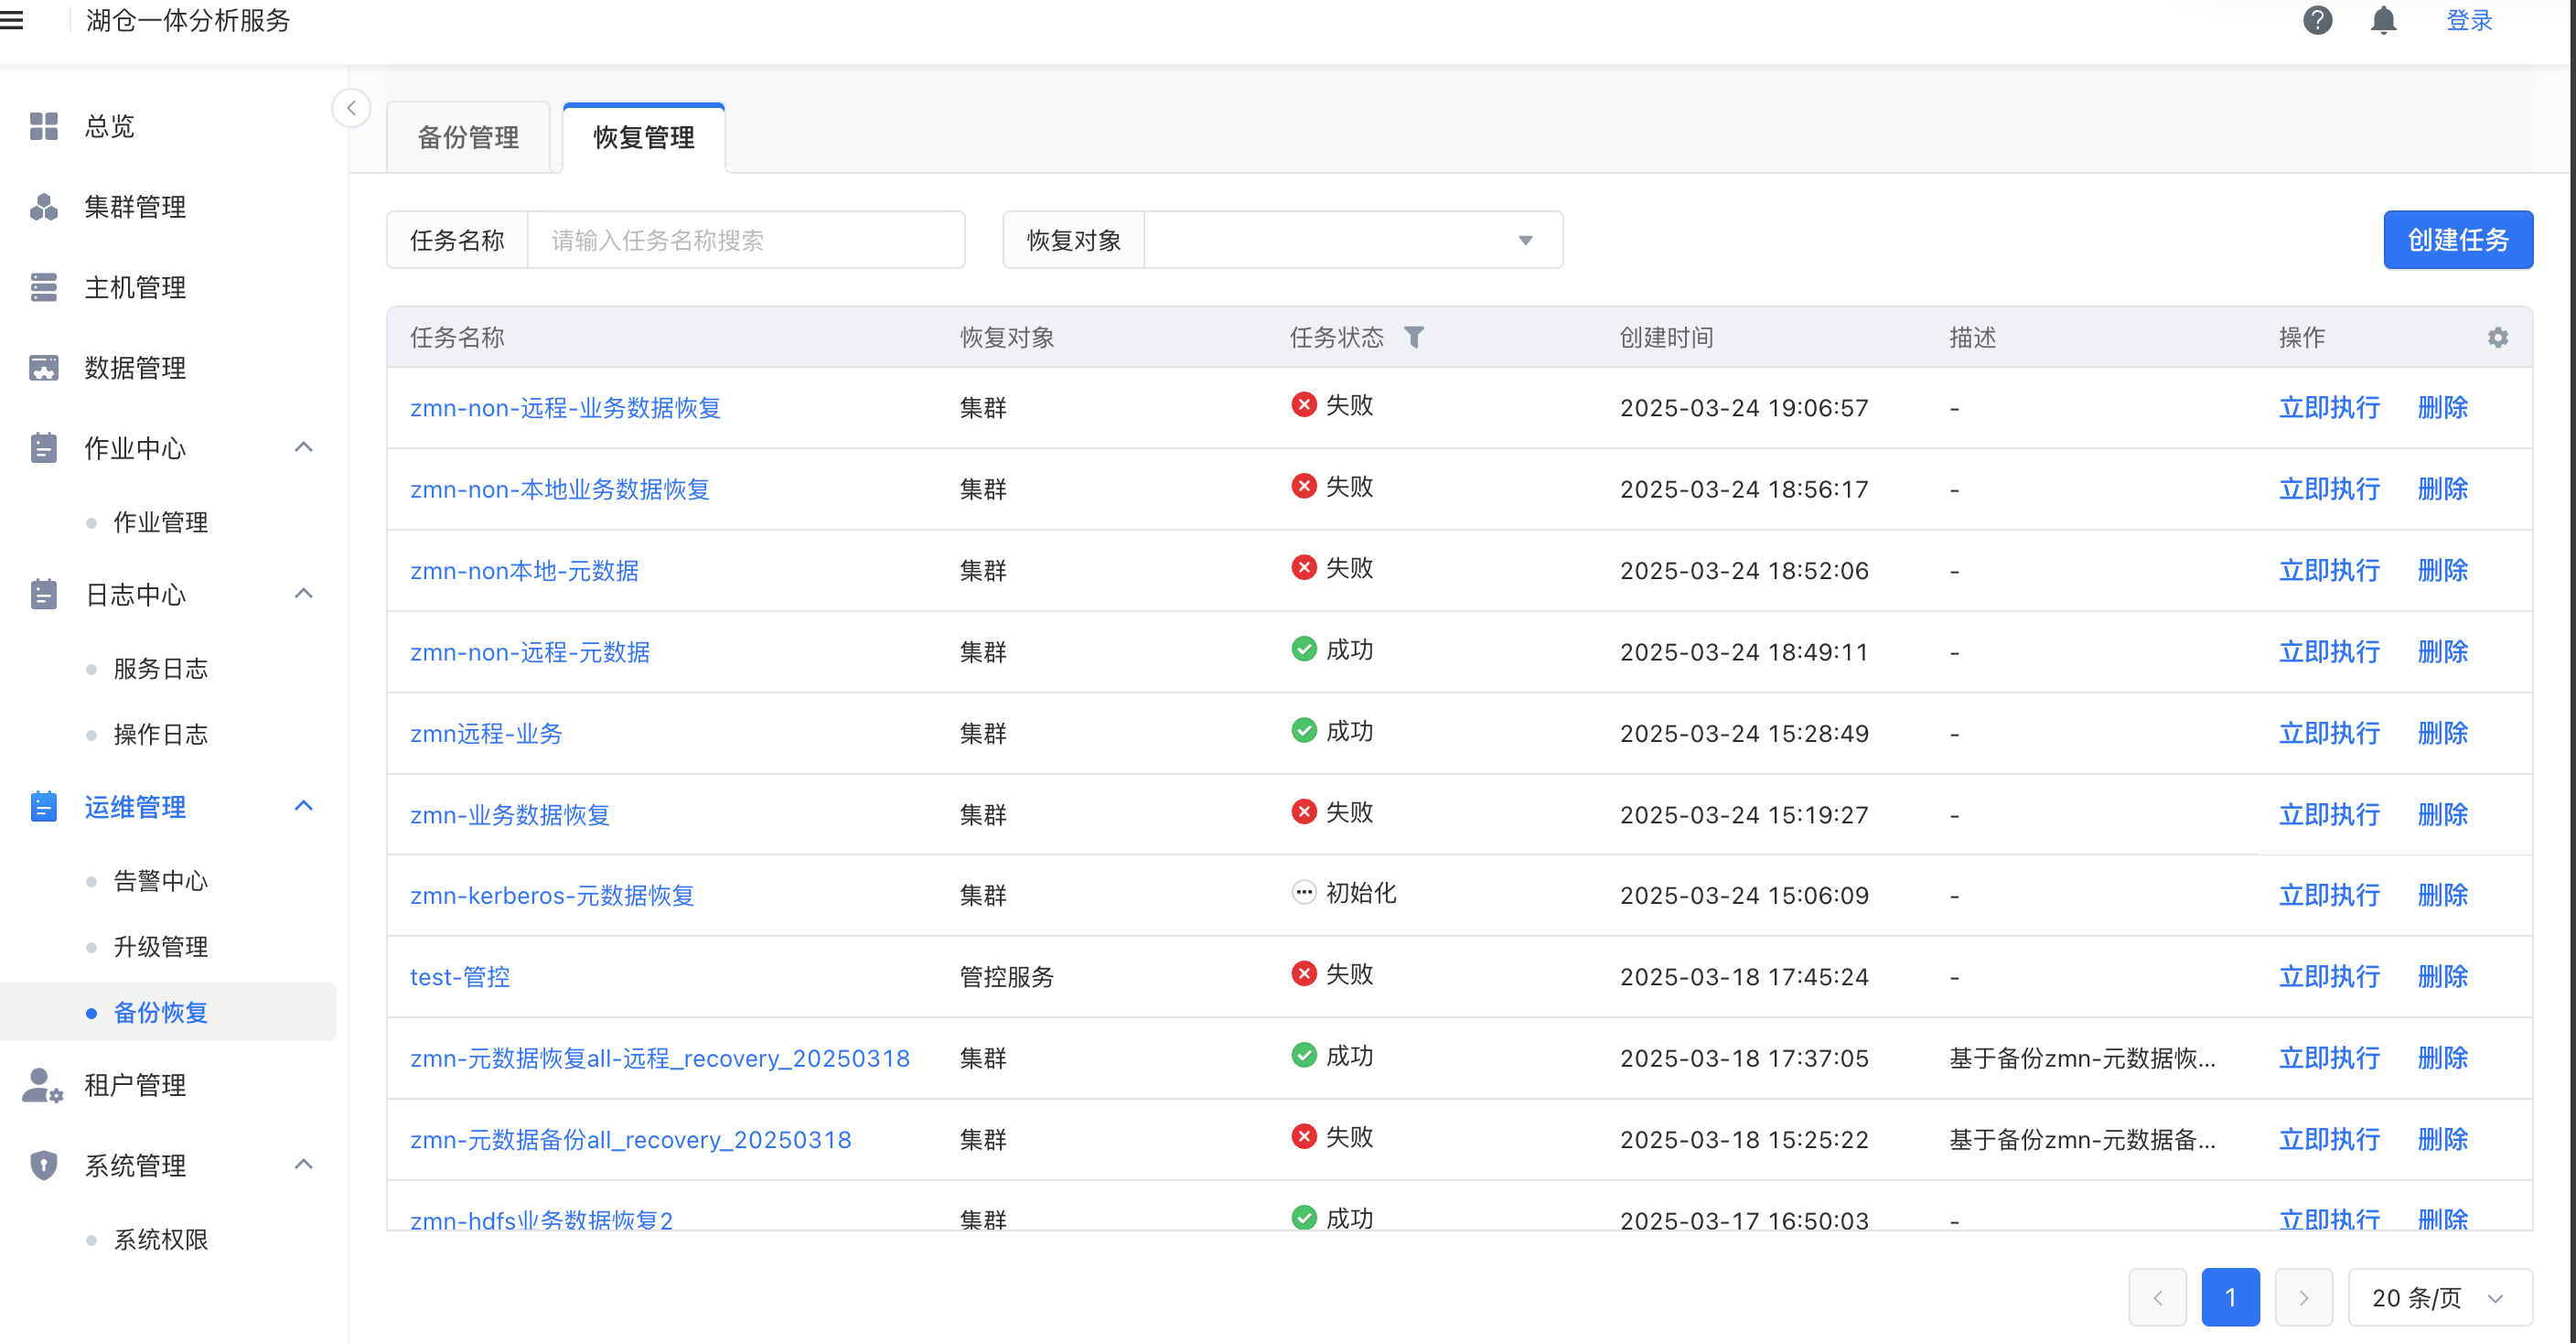Image resolution: width=2576 pixels, height=1343 pixels.
Task: Open the 恢复对象 dropdown
Action: pos(1352,240)
